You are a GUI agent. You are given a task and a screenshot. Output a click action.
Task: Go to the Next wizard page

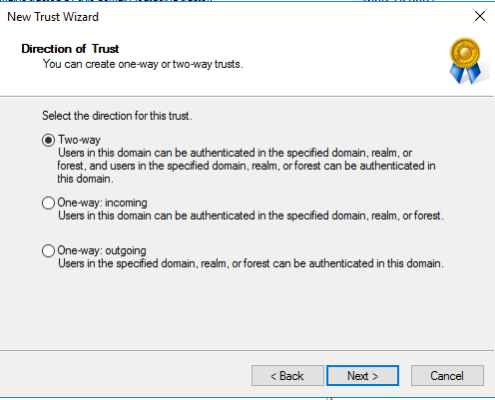[363, 376]
